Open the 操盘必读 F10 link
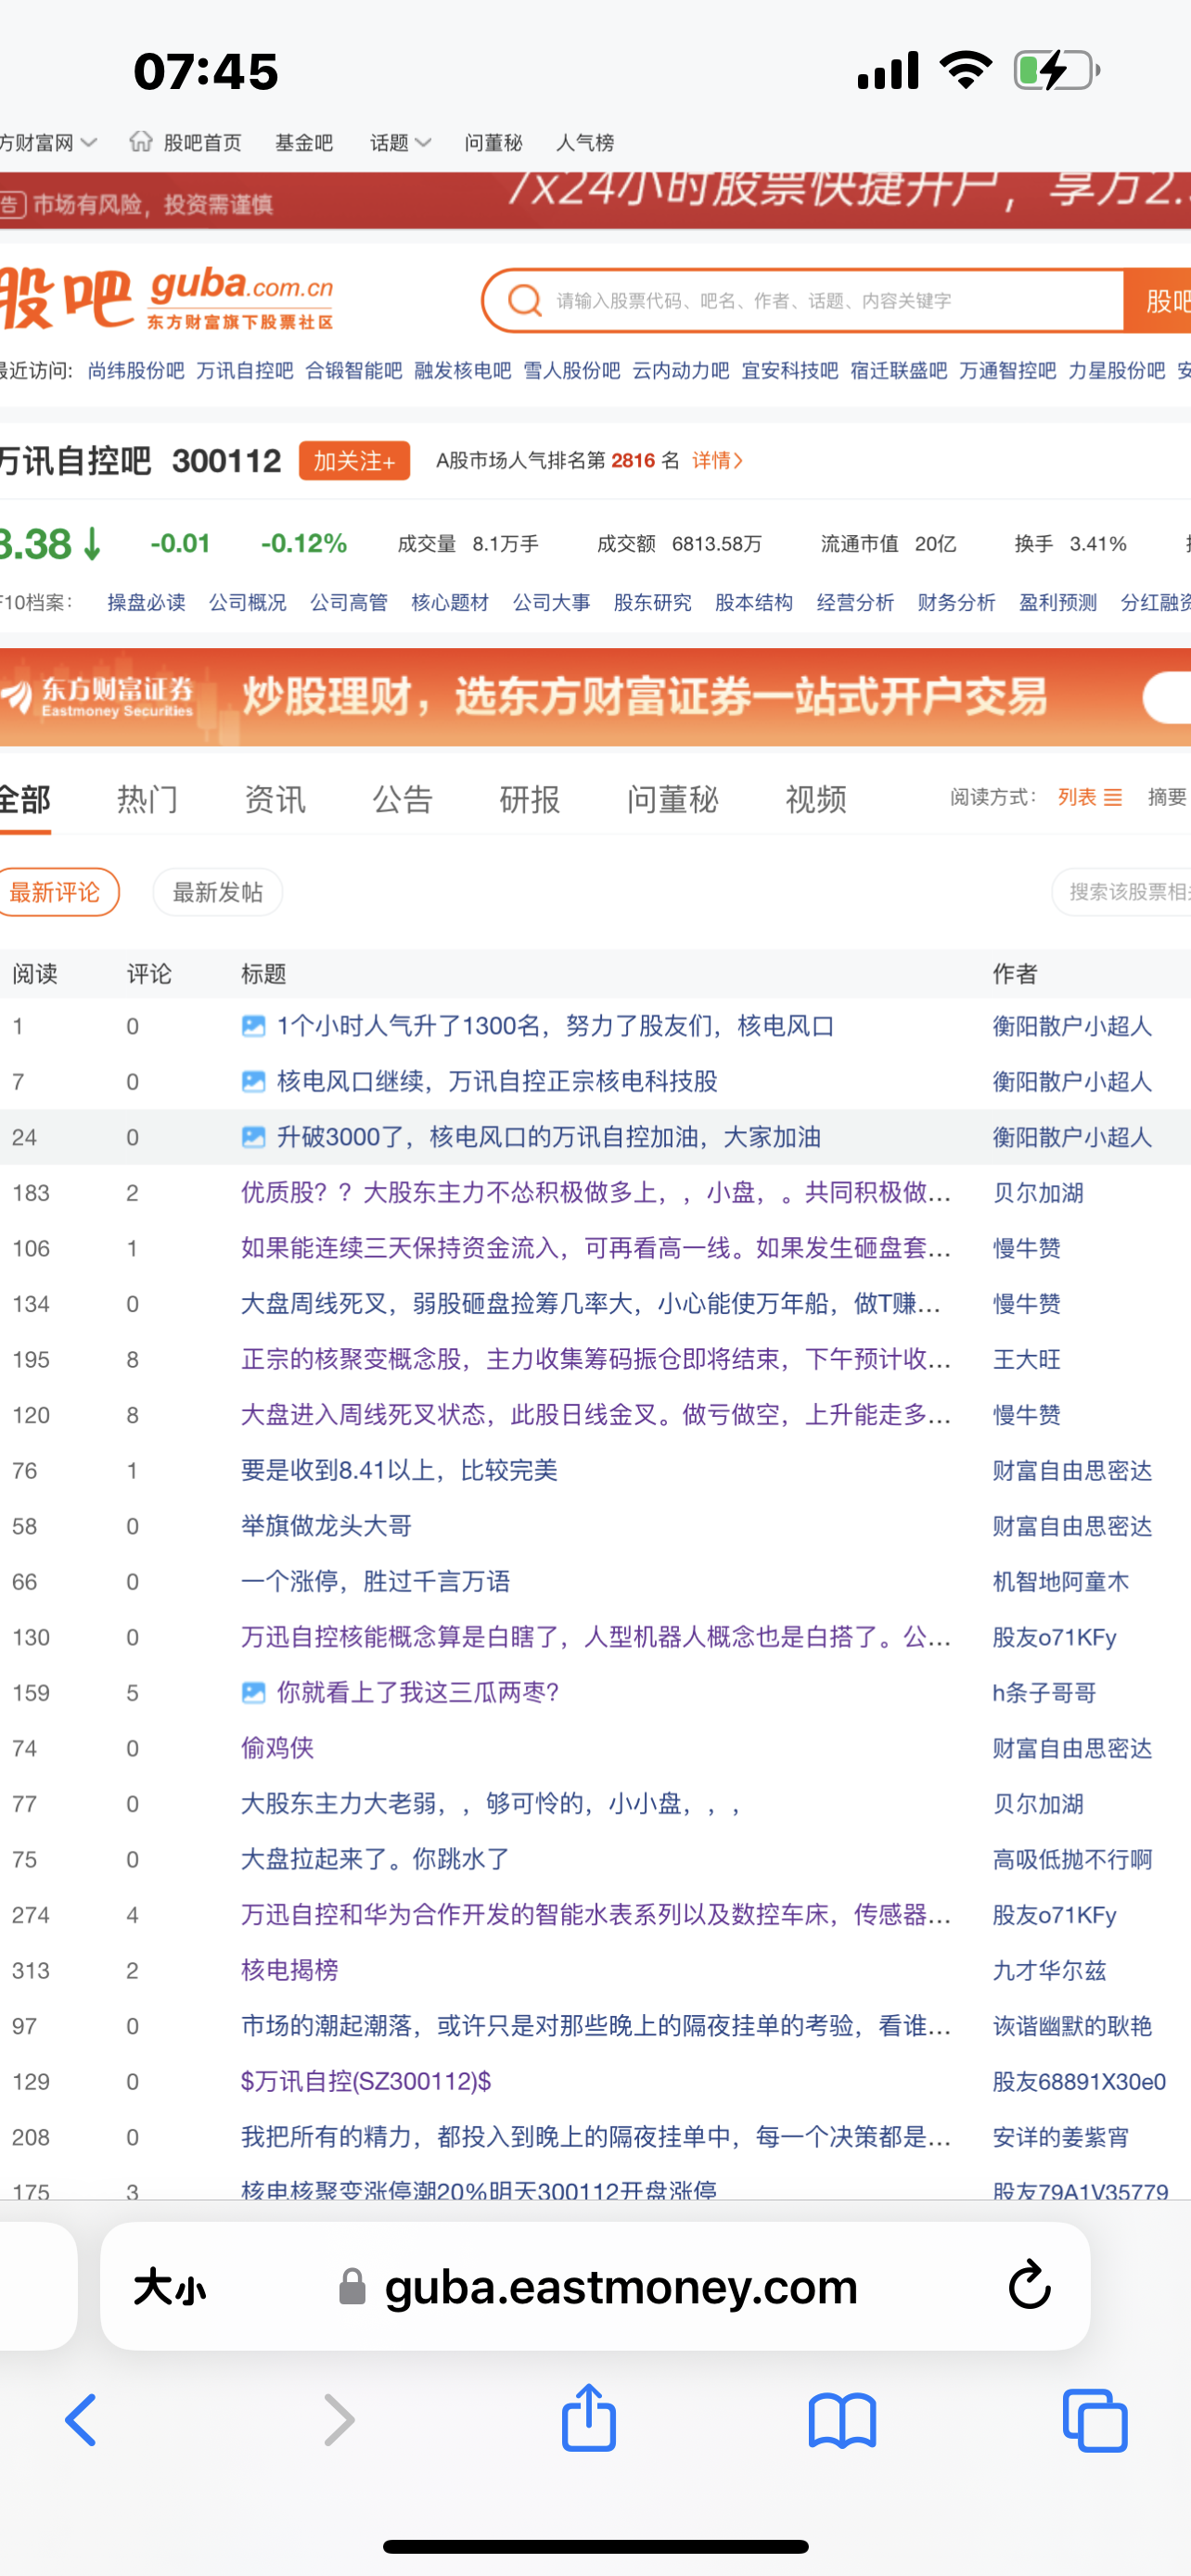The height and width of the screenshot is (2576, 1191). tap(147, 603)
